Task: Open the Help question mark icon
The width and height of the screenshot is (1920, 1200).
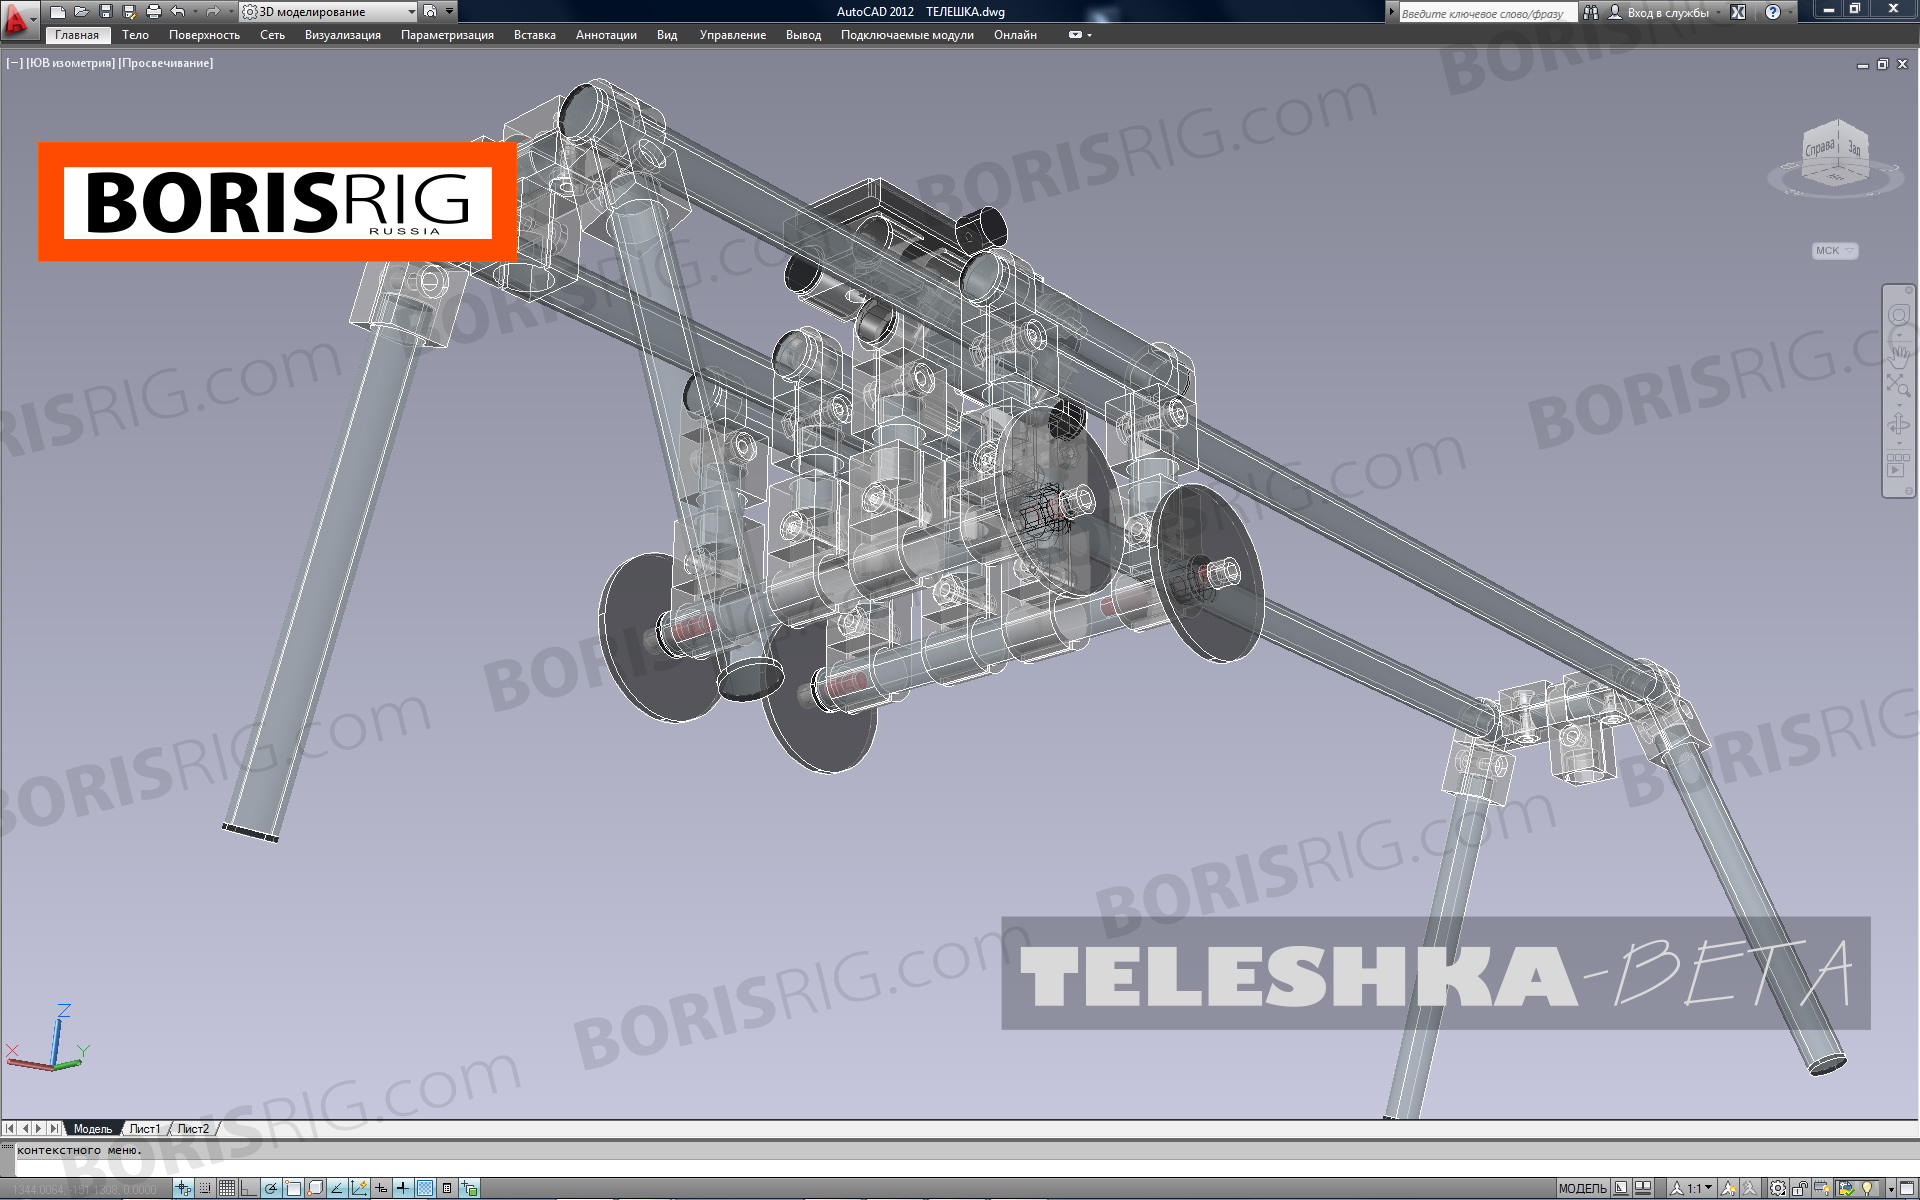Action: [x=1773, y=13]
